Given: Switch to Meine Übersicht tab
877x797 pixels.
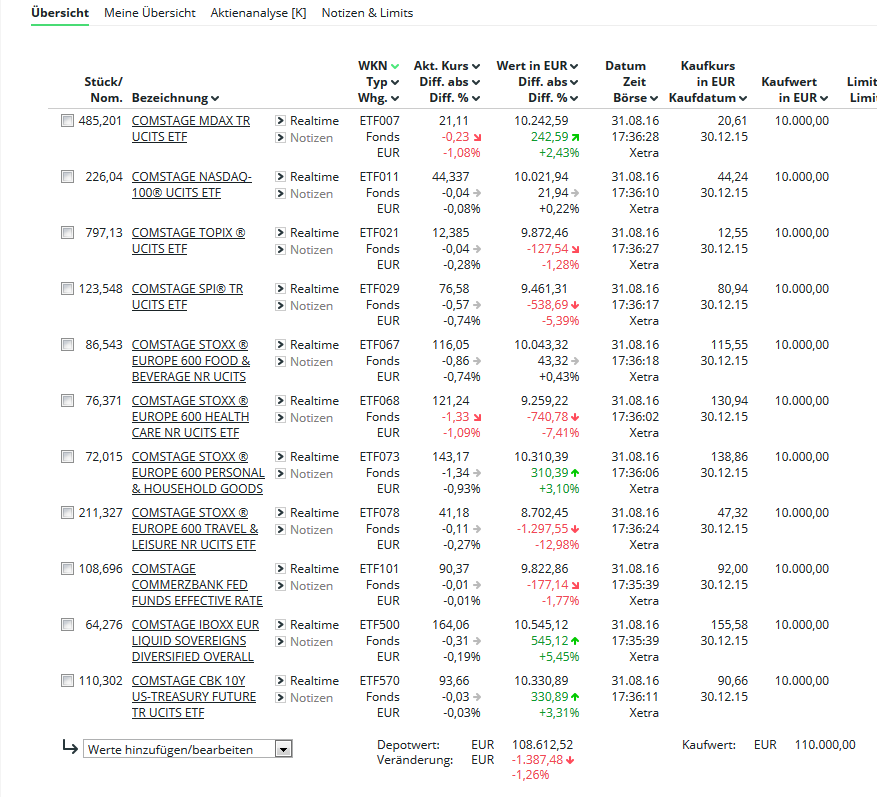Looking at the screenshot, I should coord(150,13).
